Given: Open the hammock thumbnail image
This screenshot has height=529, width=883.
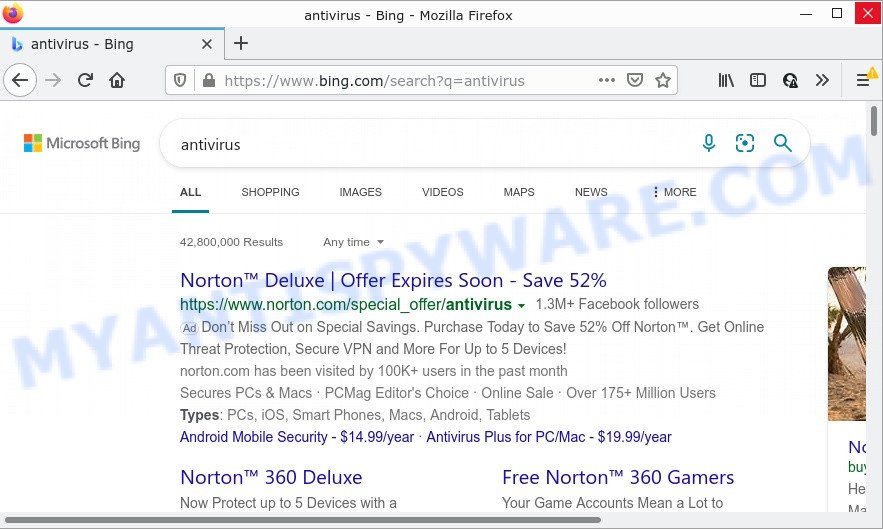Looking at the screenshot, I should [x=846, y=344].
